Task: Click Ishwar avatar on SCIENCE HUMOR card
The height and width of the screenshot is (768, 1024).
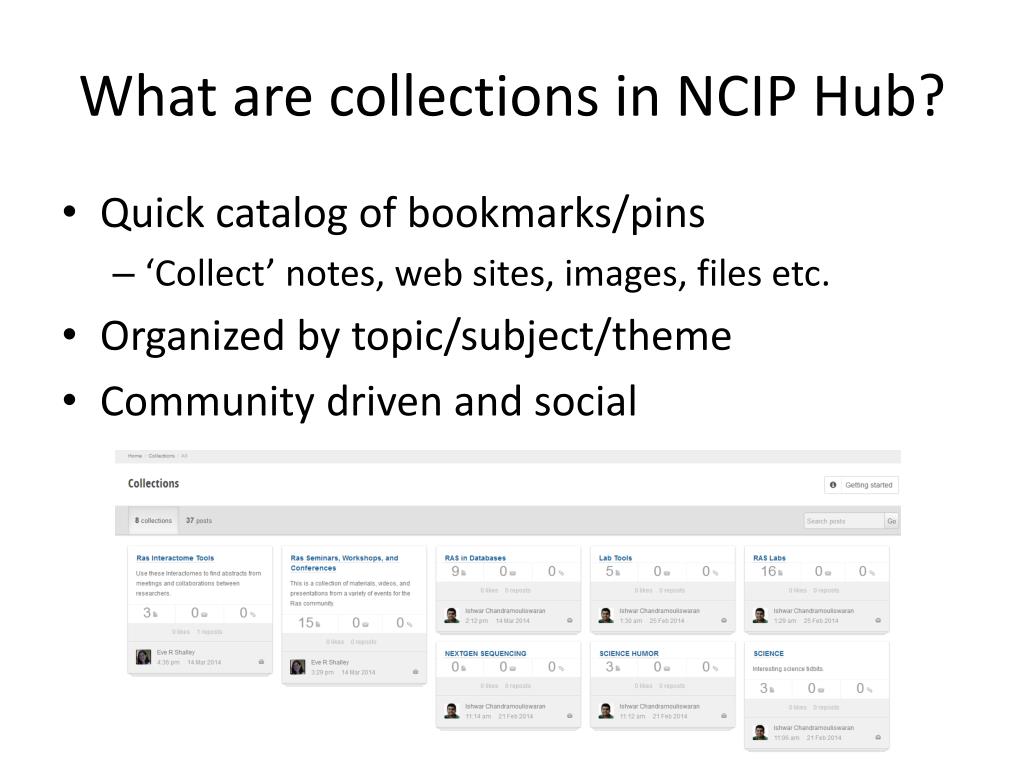Action: coord(606,711)
